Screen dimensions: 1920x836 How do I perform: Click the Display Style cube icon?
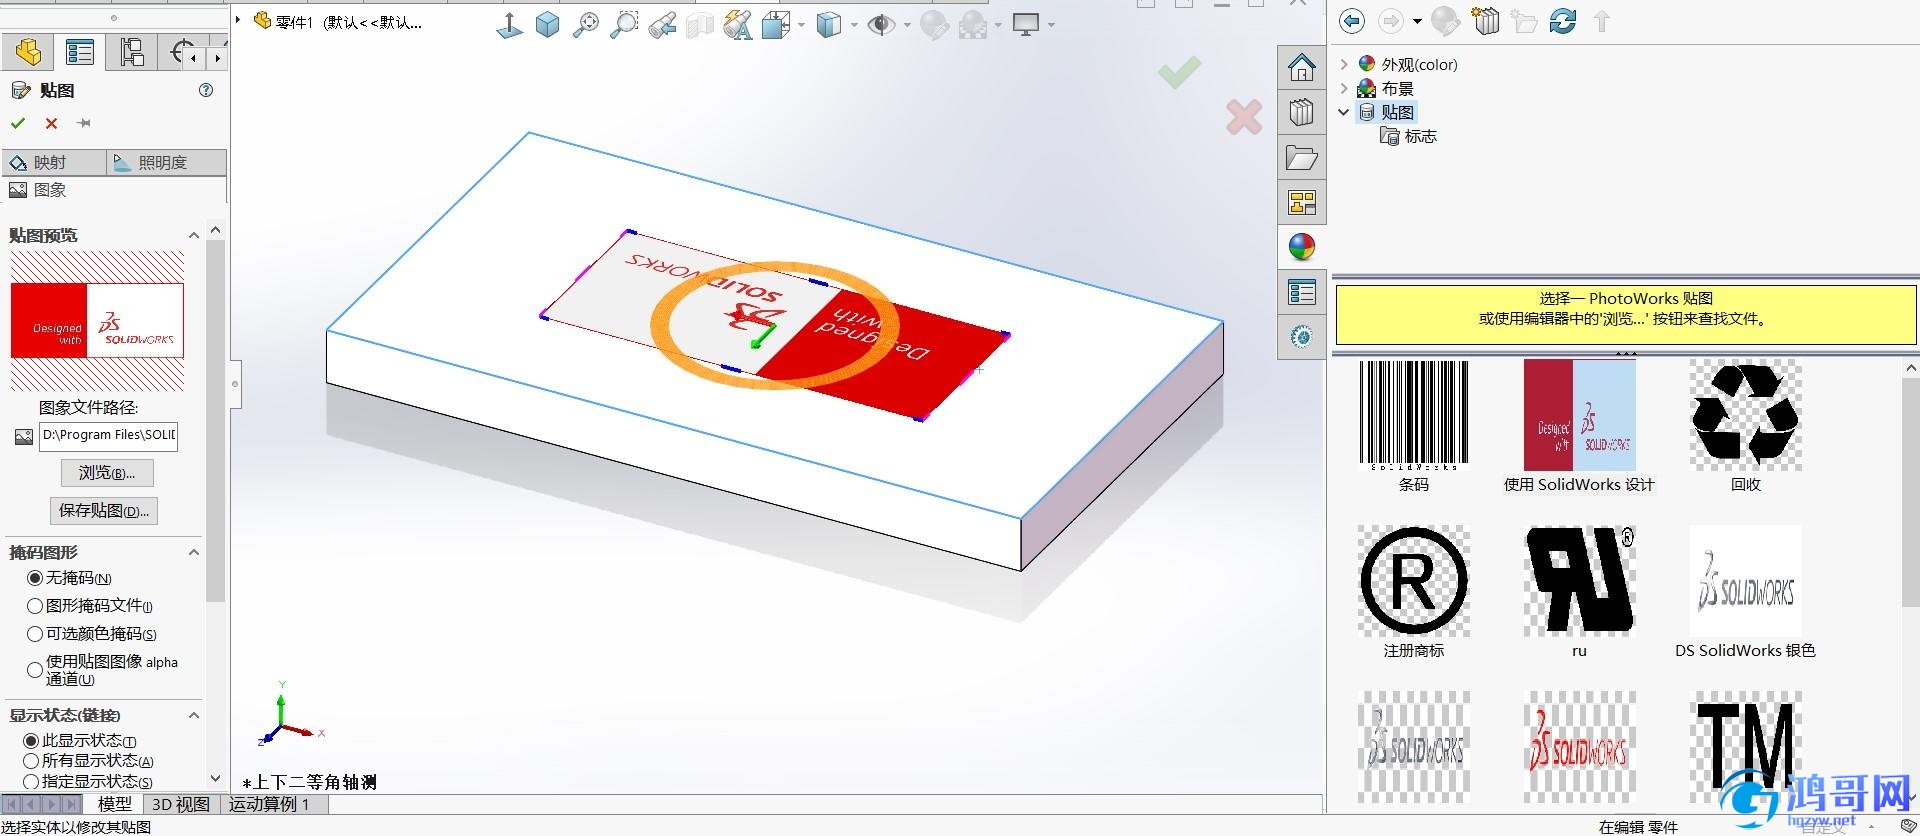828,25
